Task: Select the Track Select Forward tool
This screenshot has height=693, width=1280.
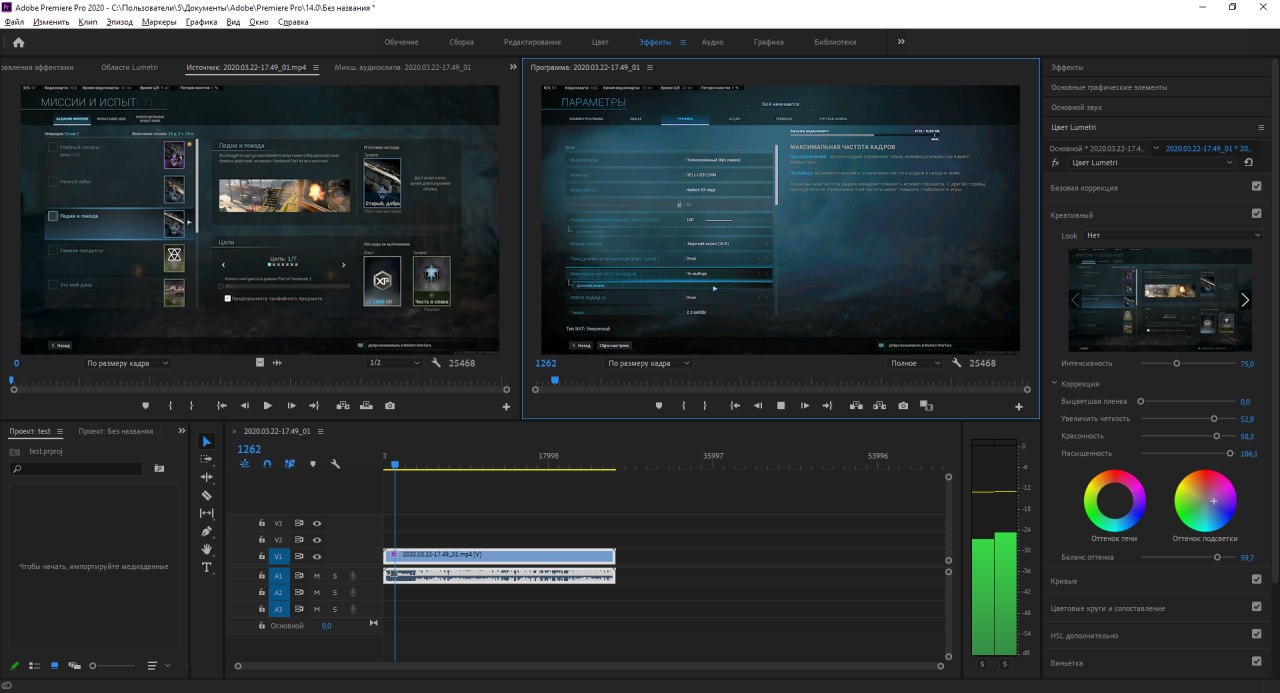Action: (207, 459)
